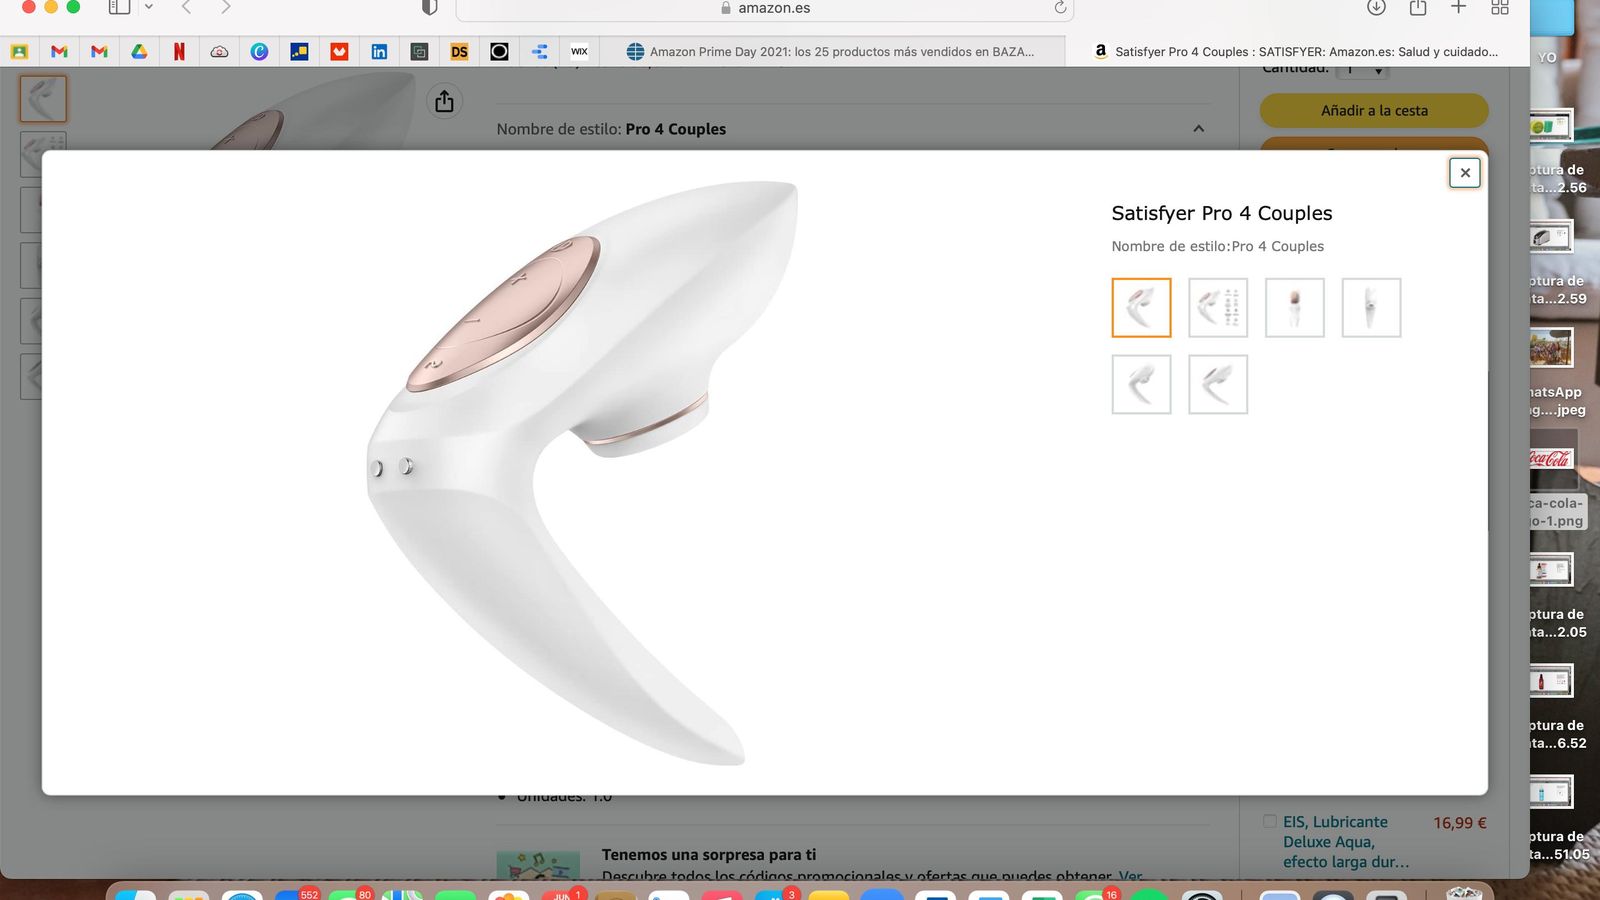Click the share icon above the product image
1600x900 pixels.
(444, 101)
